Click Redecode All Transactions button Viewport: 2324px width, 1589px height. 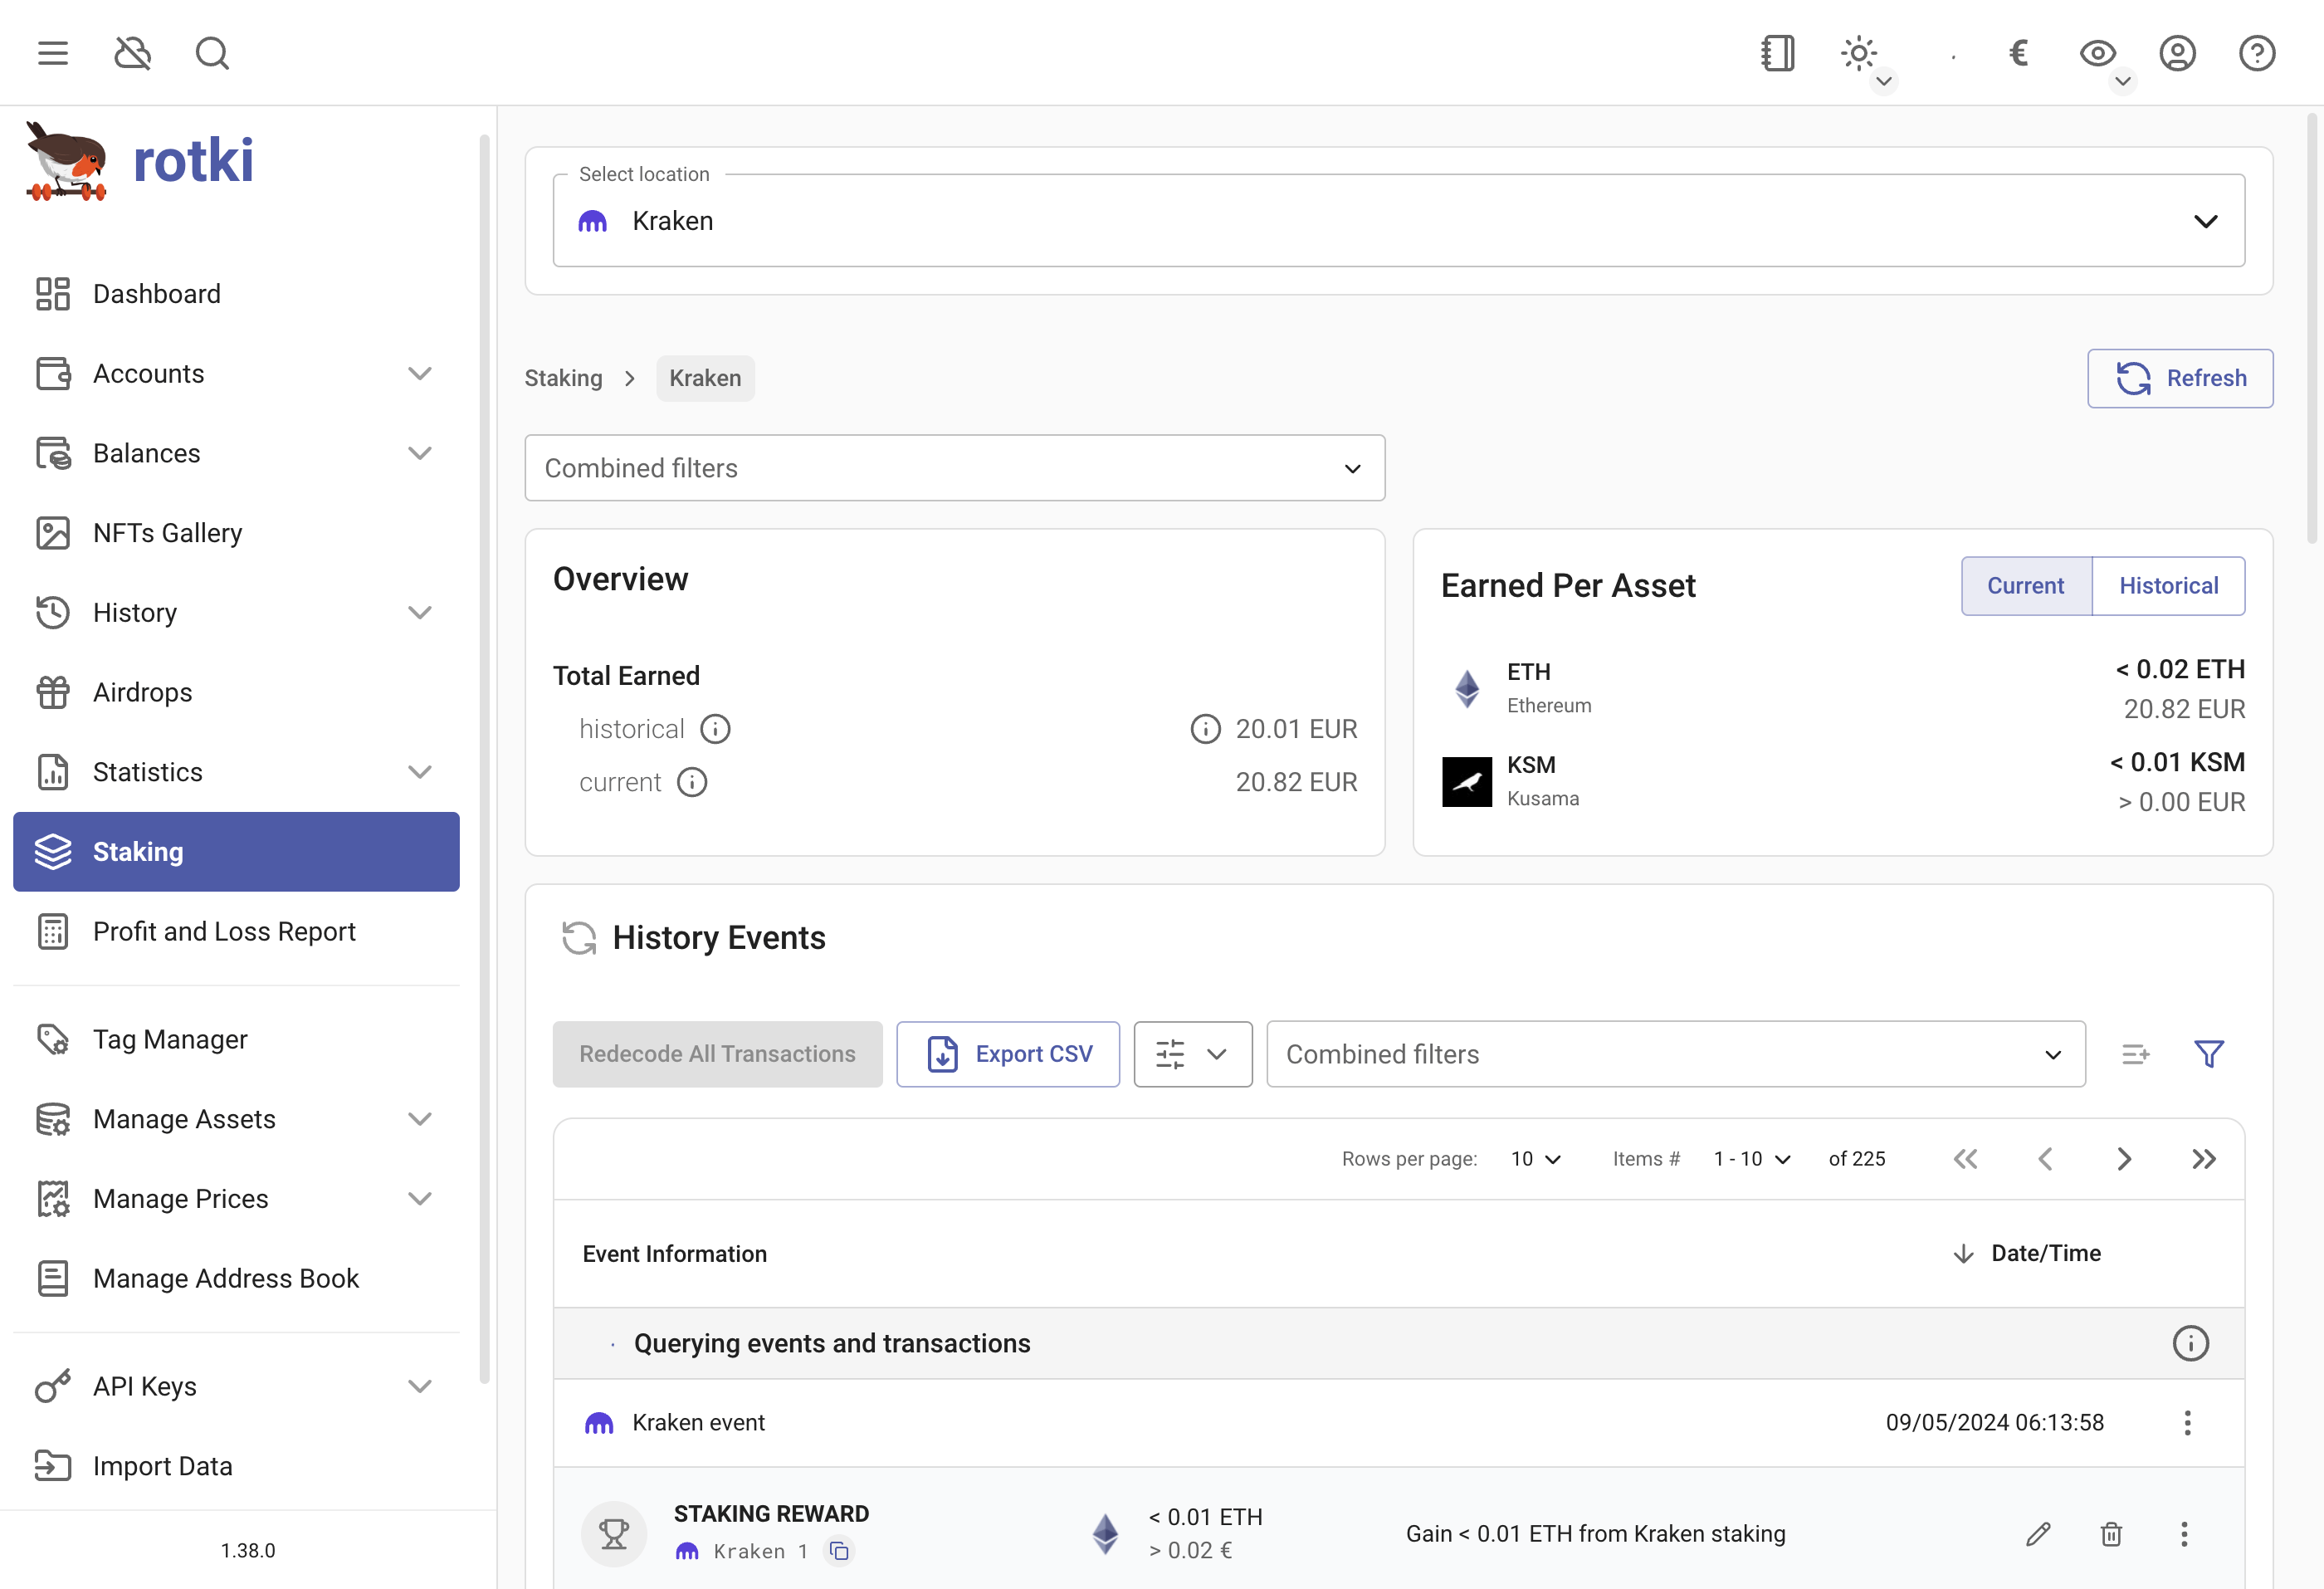tap(717, 1054)
